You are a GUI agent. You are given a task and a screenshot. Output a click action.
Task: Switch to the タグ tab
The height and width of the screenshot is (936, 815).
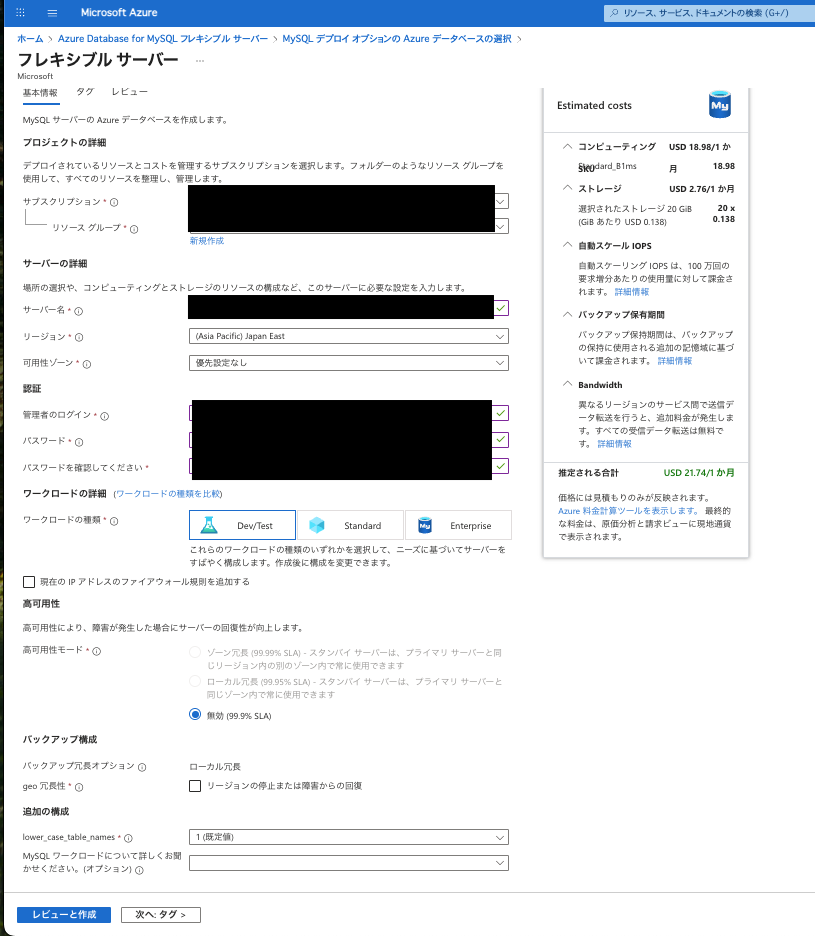click(x=84, y=90)
